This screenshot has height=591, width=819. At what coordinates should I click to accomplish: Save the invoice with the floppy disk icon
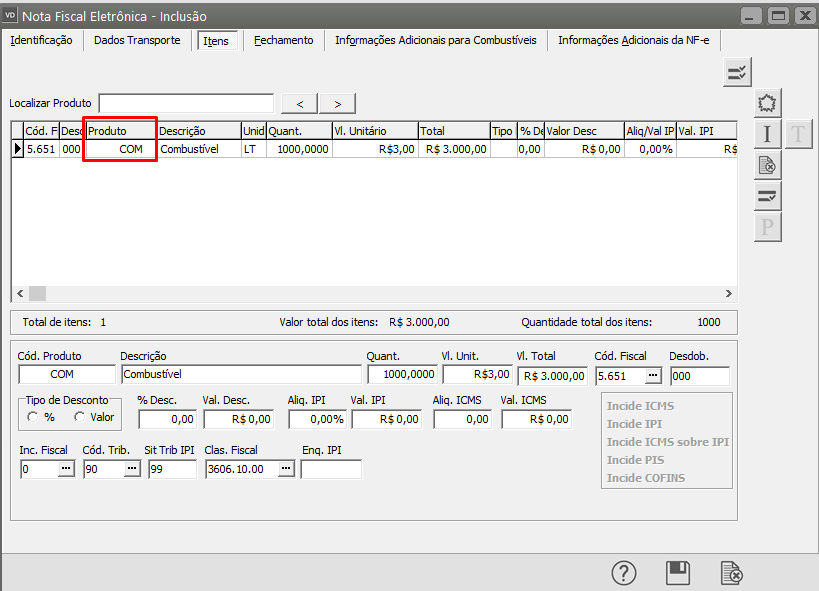(678, 572)
